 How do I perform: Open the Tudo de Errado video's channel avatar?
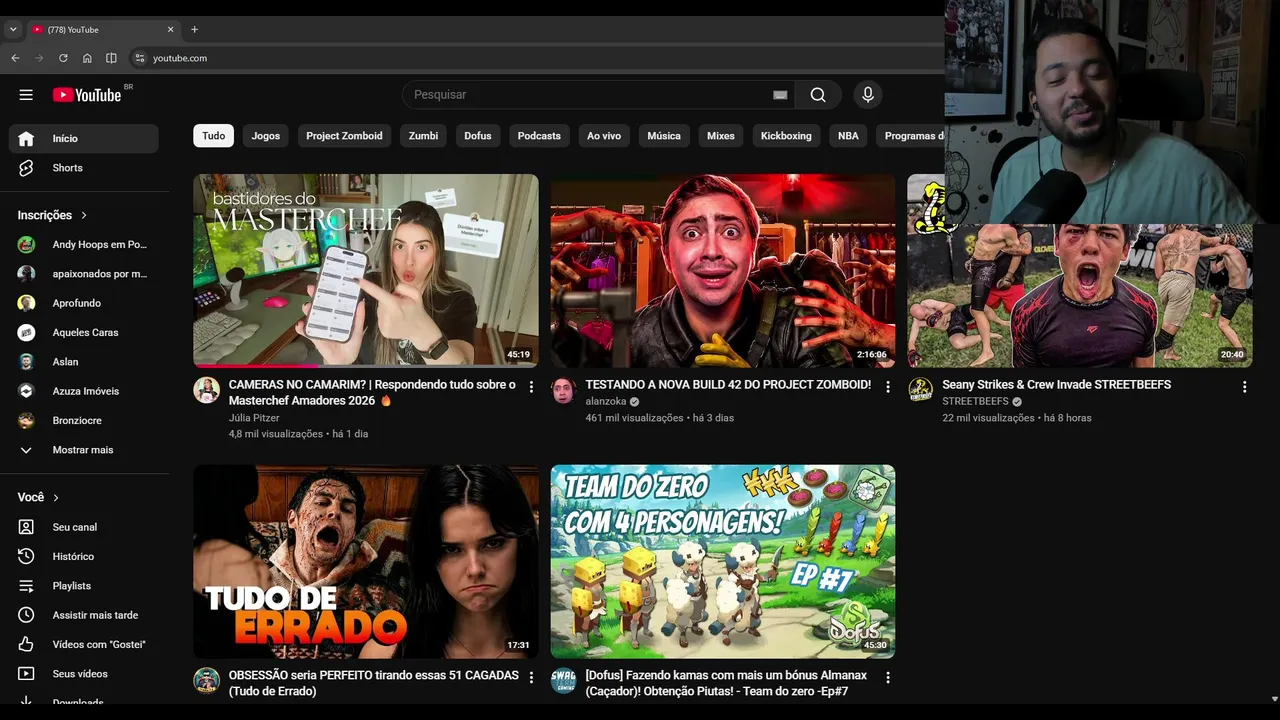pyautogui.click(x=206, y=681)
